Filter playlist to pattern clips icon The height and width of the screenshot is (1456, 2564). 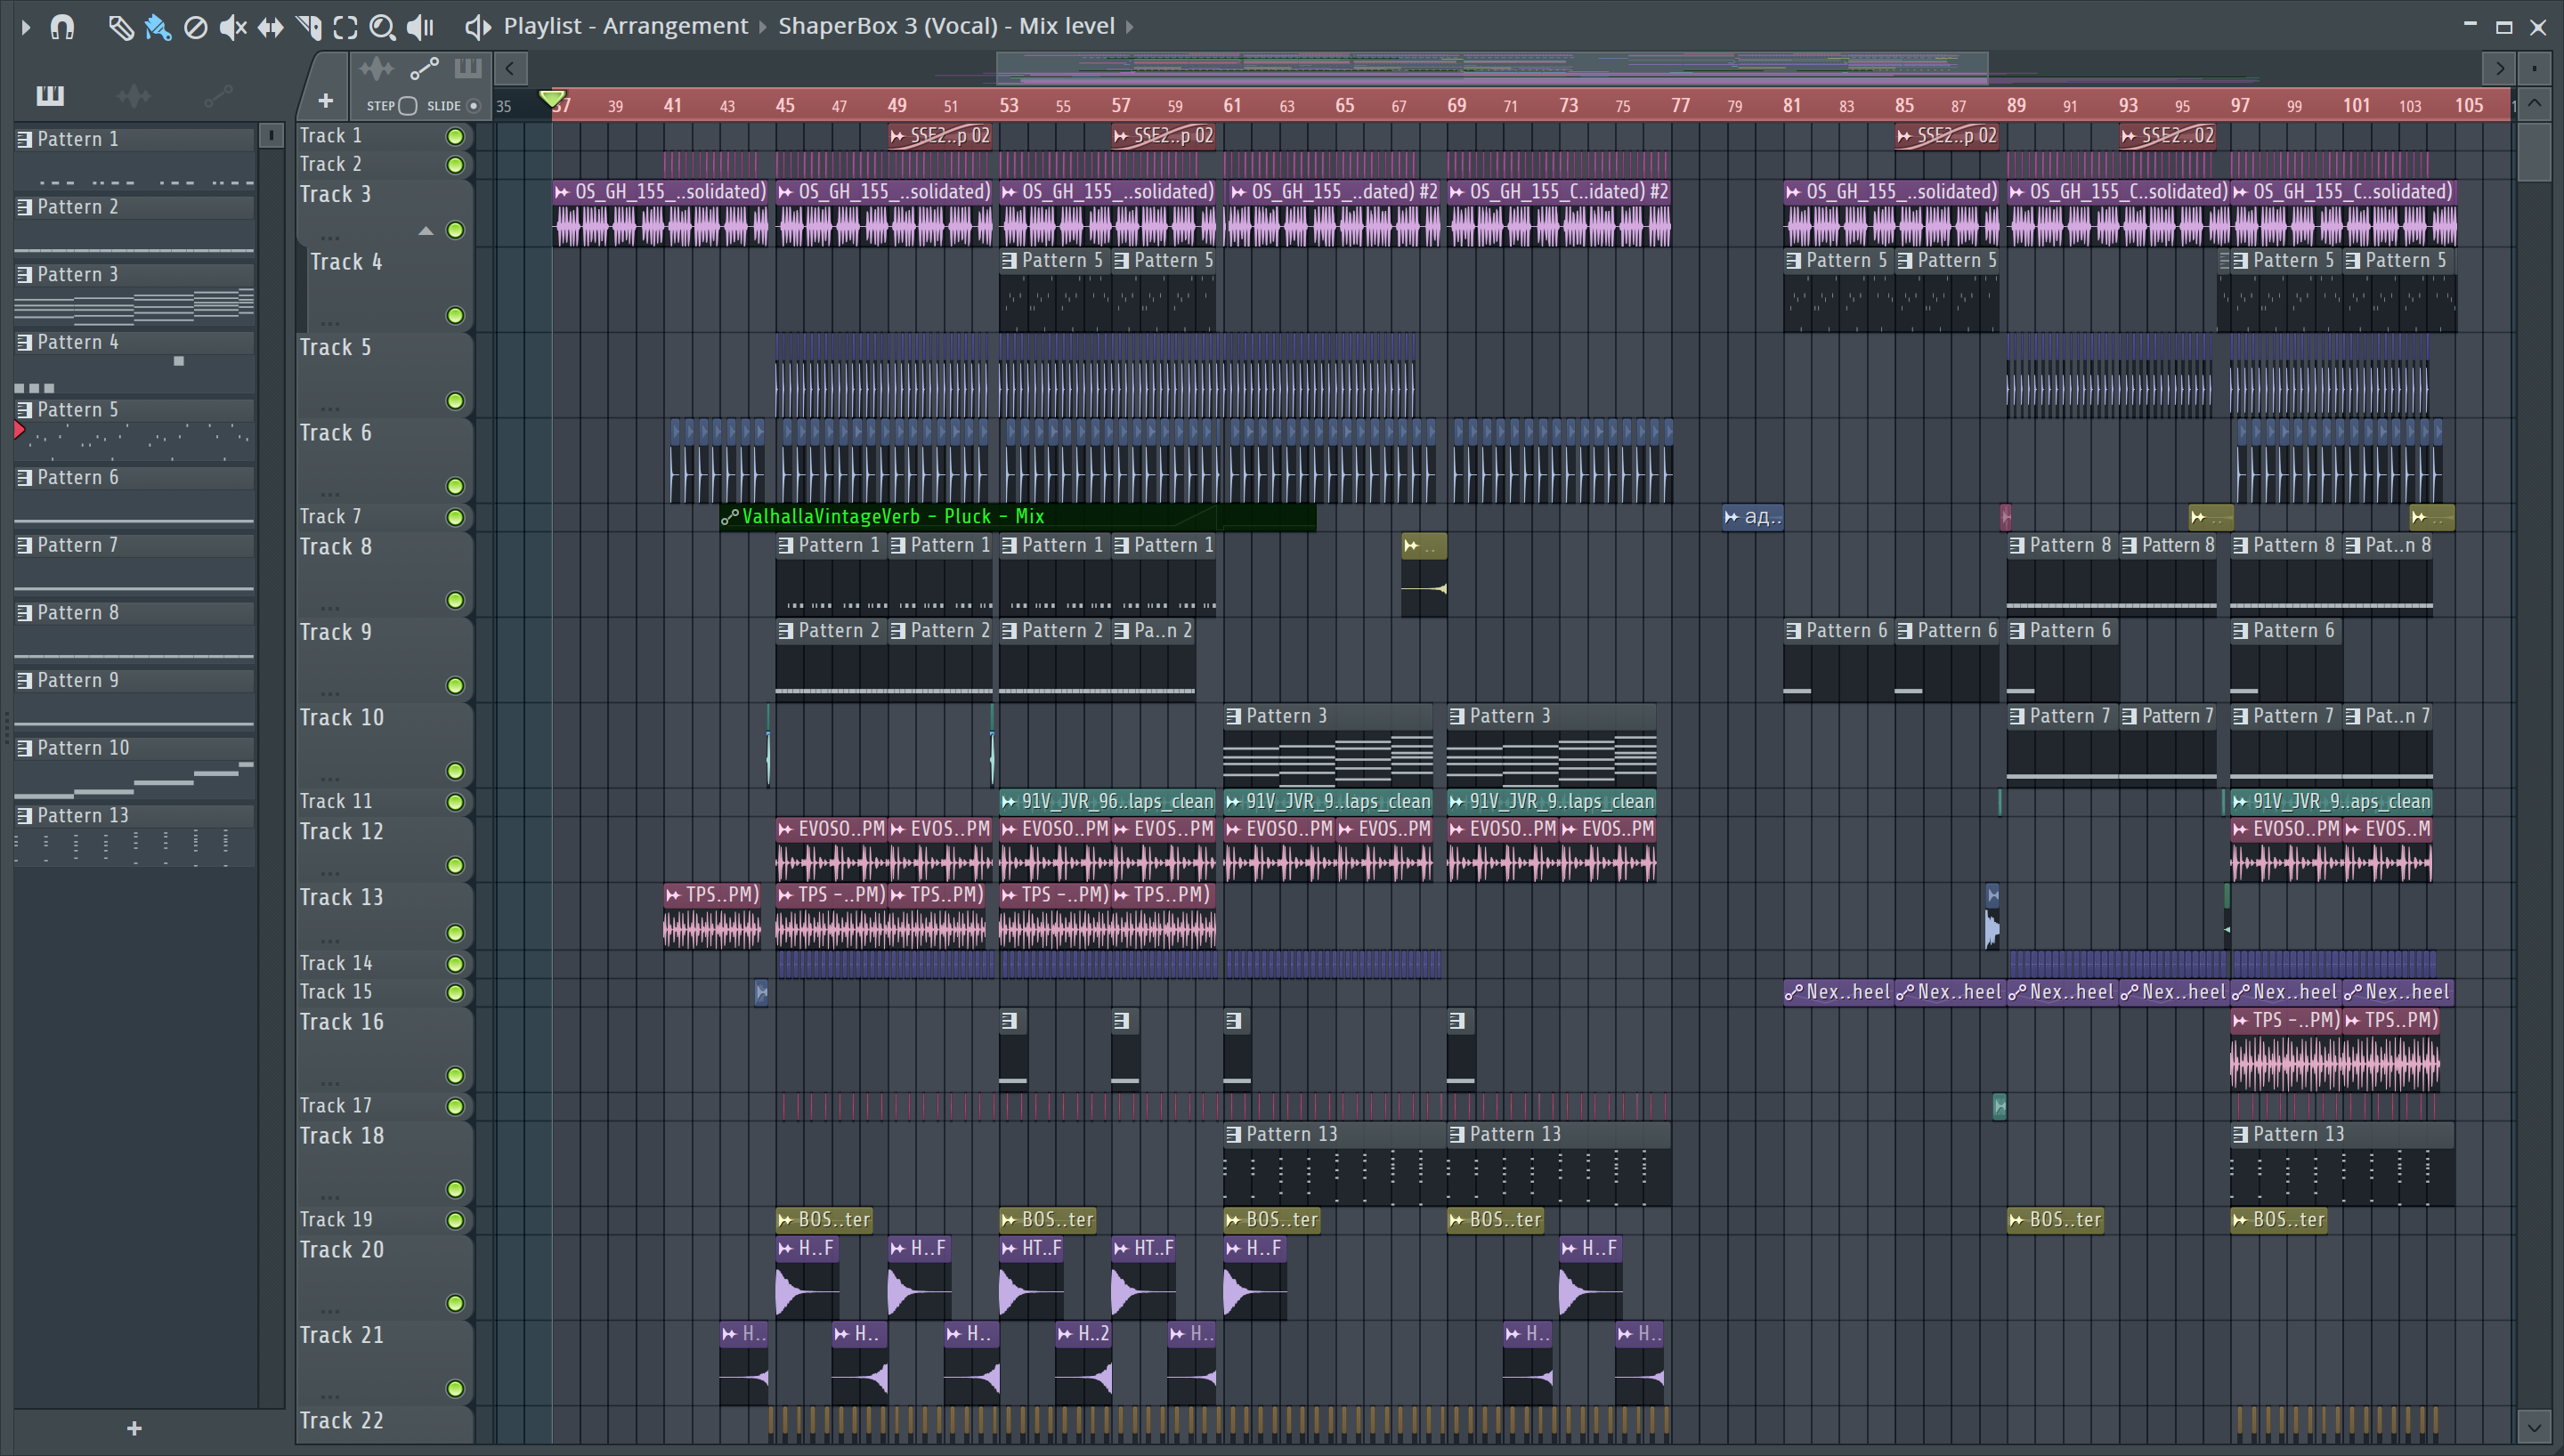click(467, 69)
